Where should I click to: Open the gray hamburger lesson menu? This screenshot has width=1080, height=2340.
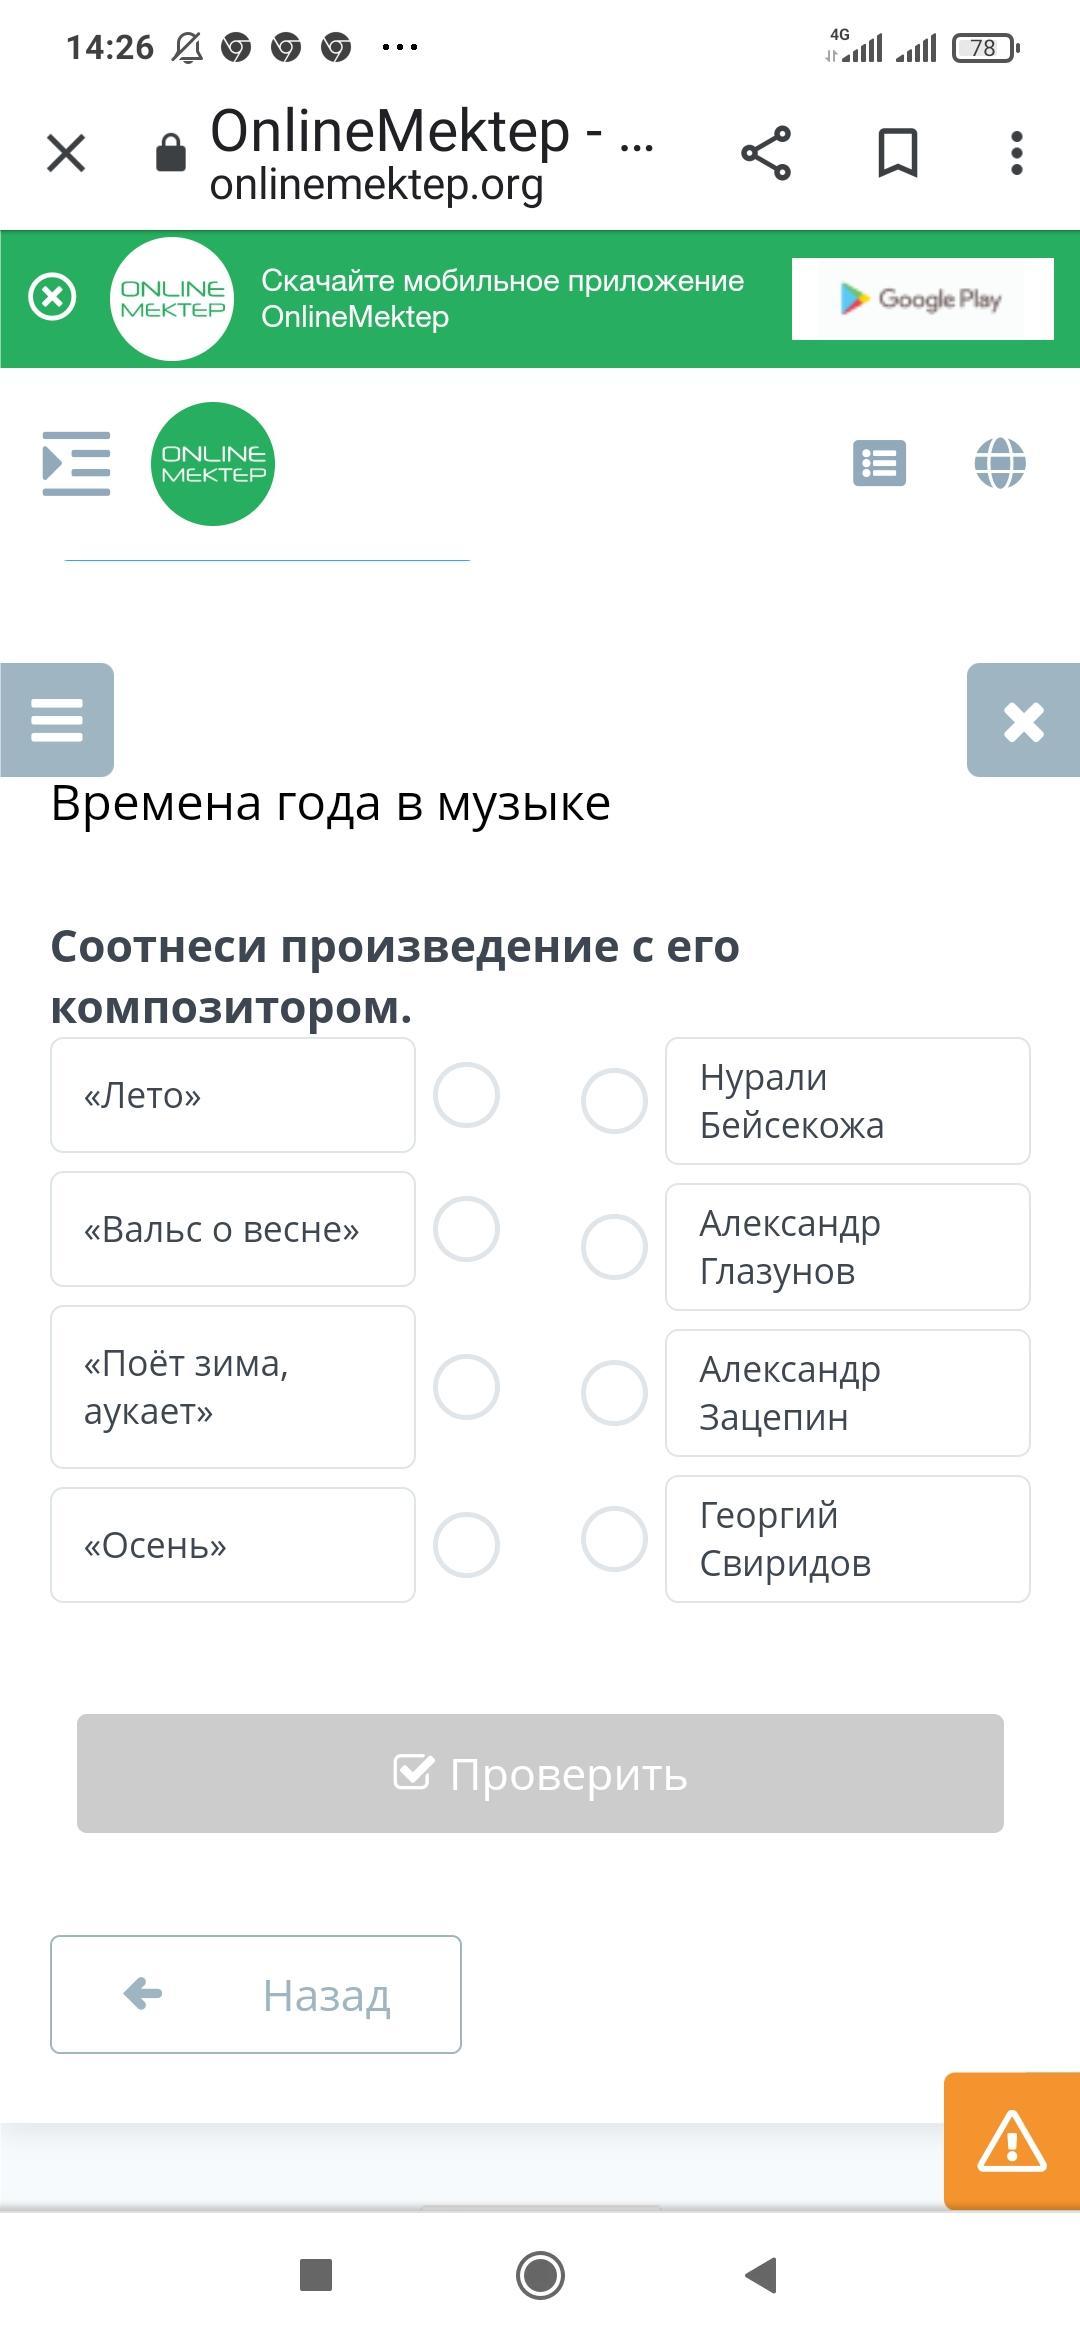click(57, 719)
